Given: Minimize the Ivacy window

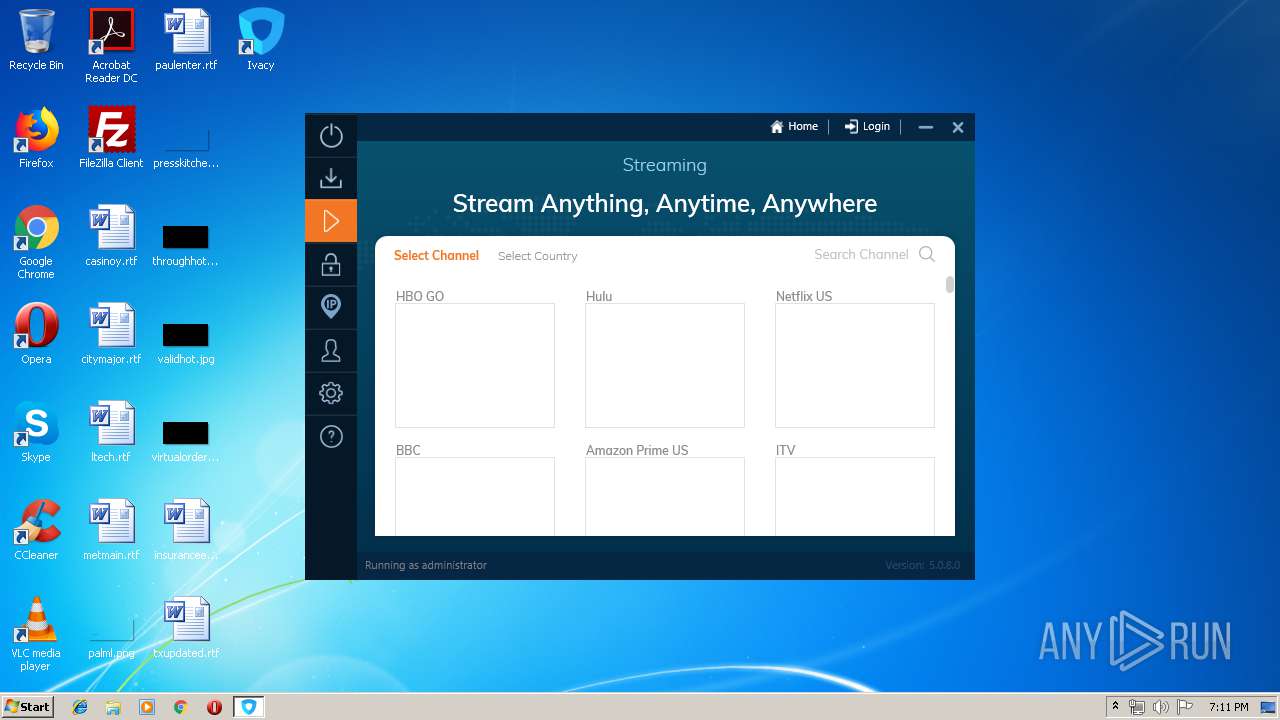Looking at the screenshot, I should click(926, 127).
